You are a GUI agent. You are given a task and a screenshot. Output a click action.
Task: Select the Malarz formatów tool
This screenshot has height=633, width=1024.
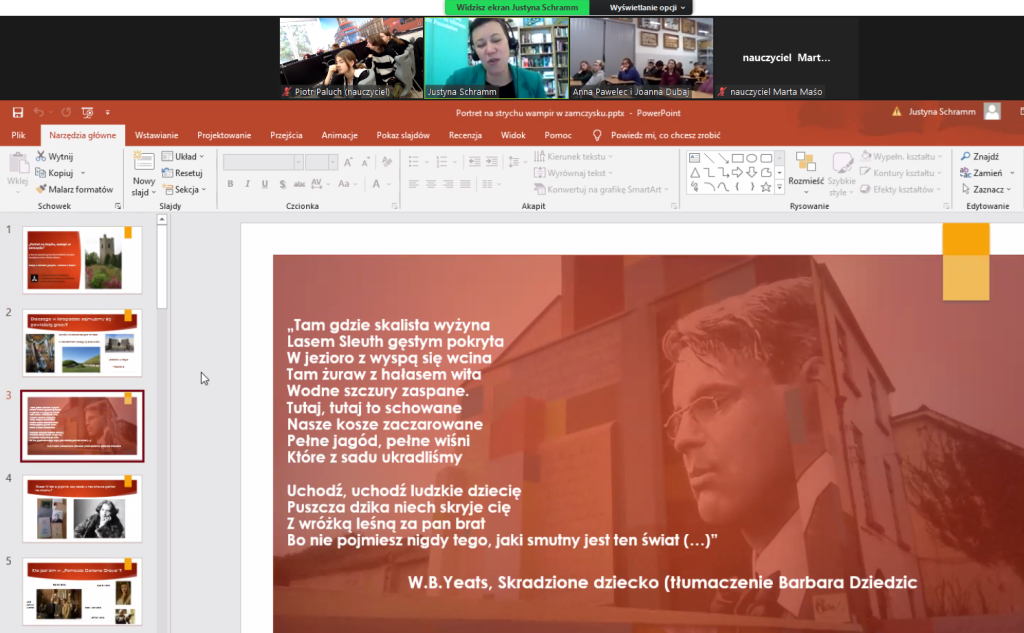point(74,189)
